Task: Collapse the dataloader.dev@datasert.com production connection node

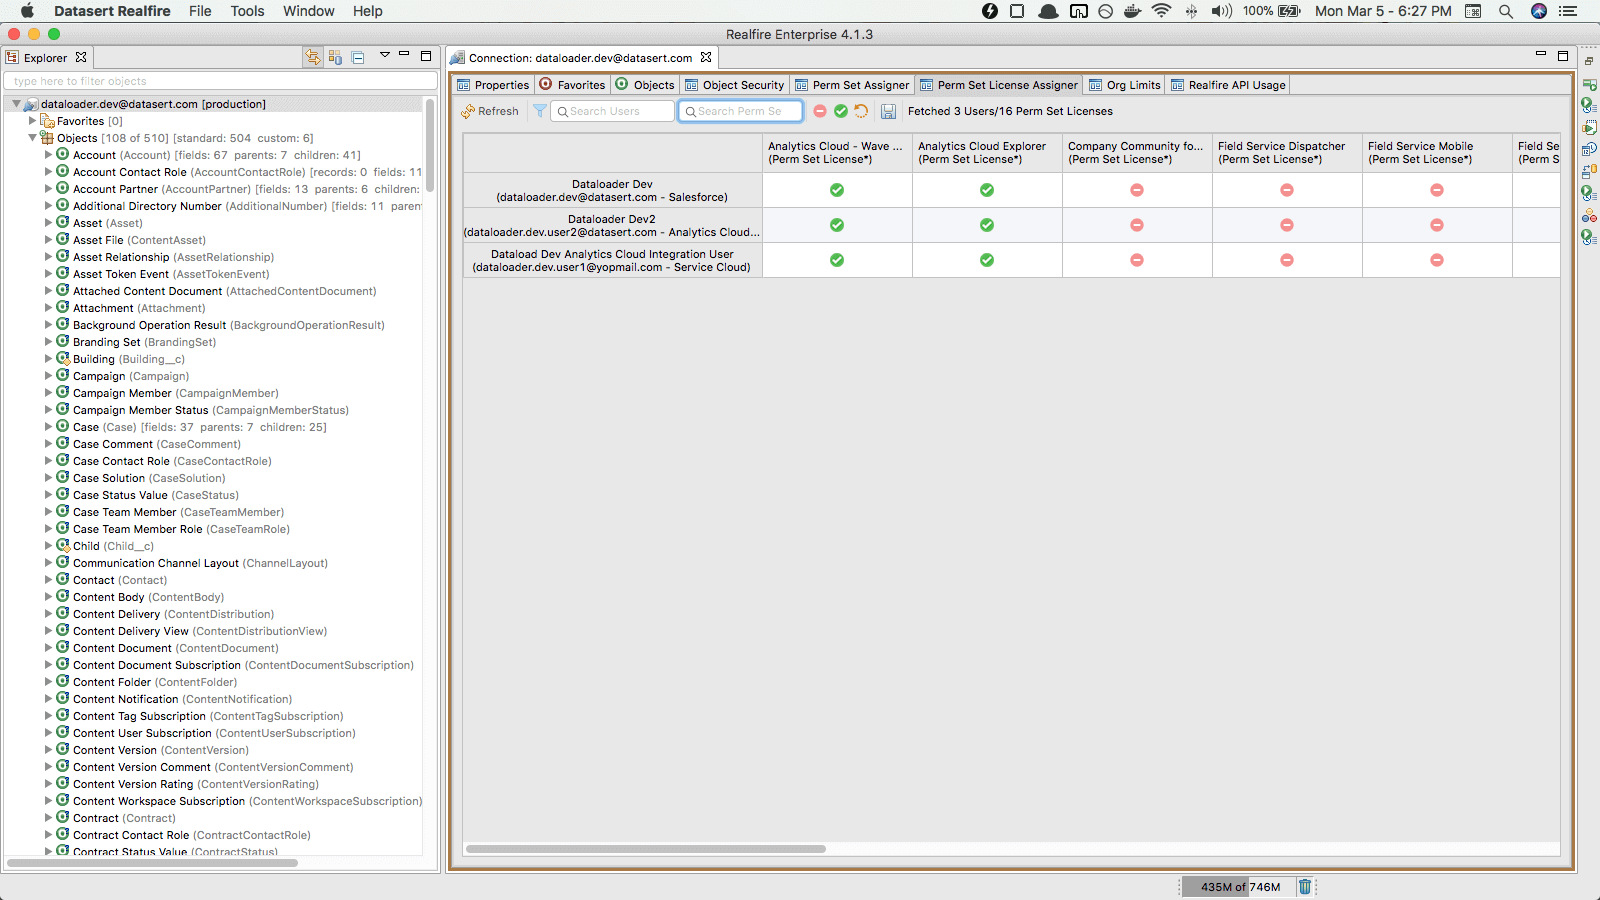Action: point(16,104)
